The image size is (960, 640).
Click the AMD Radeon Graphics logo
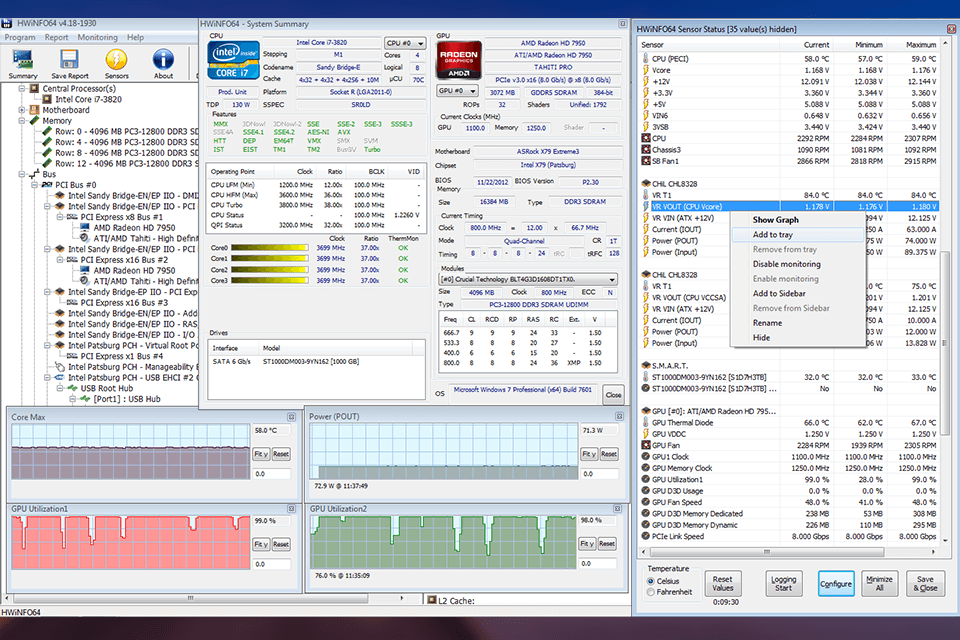(456, 57)
